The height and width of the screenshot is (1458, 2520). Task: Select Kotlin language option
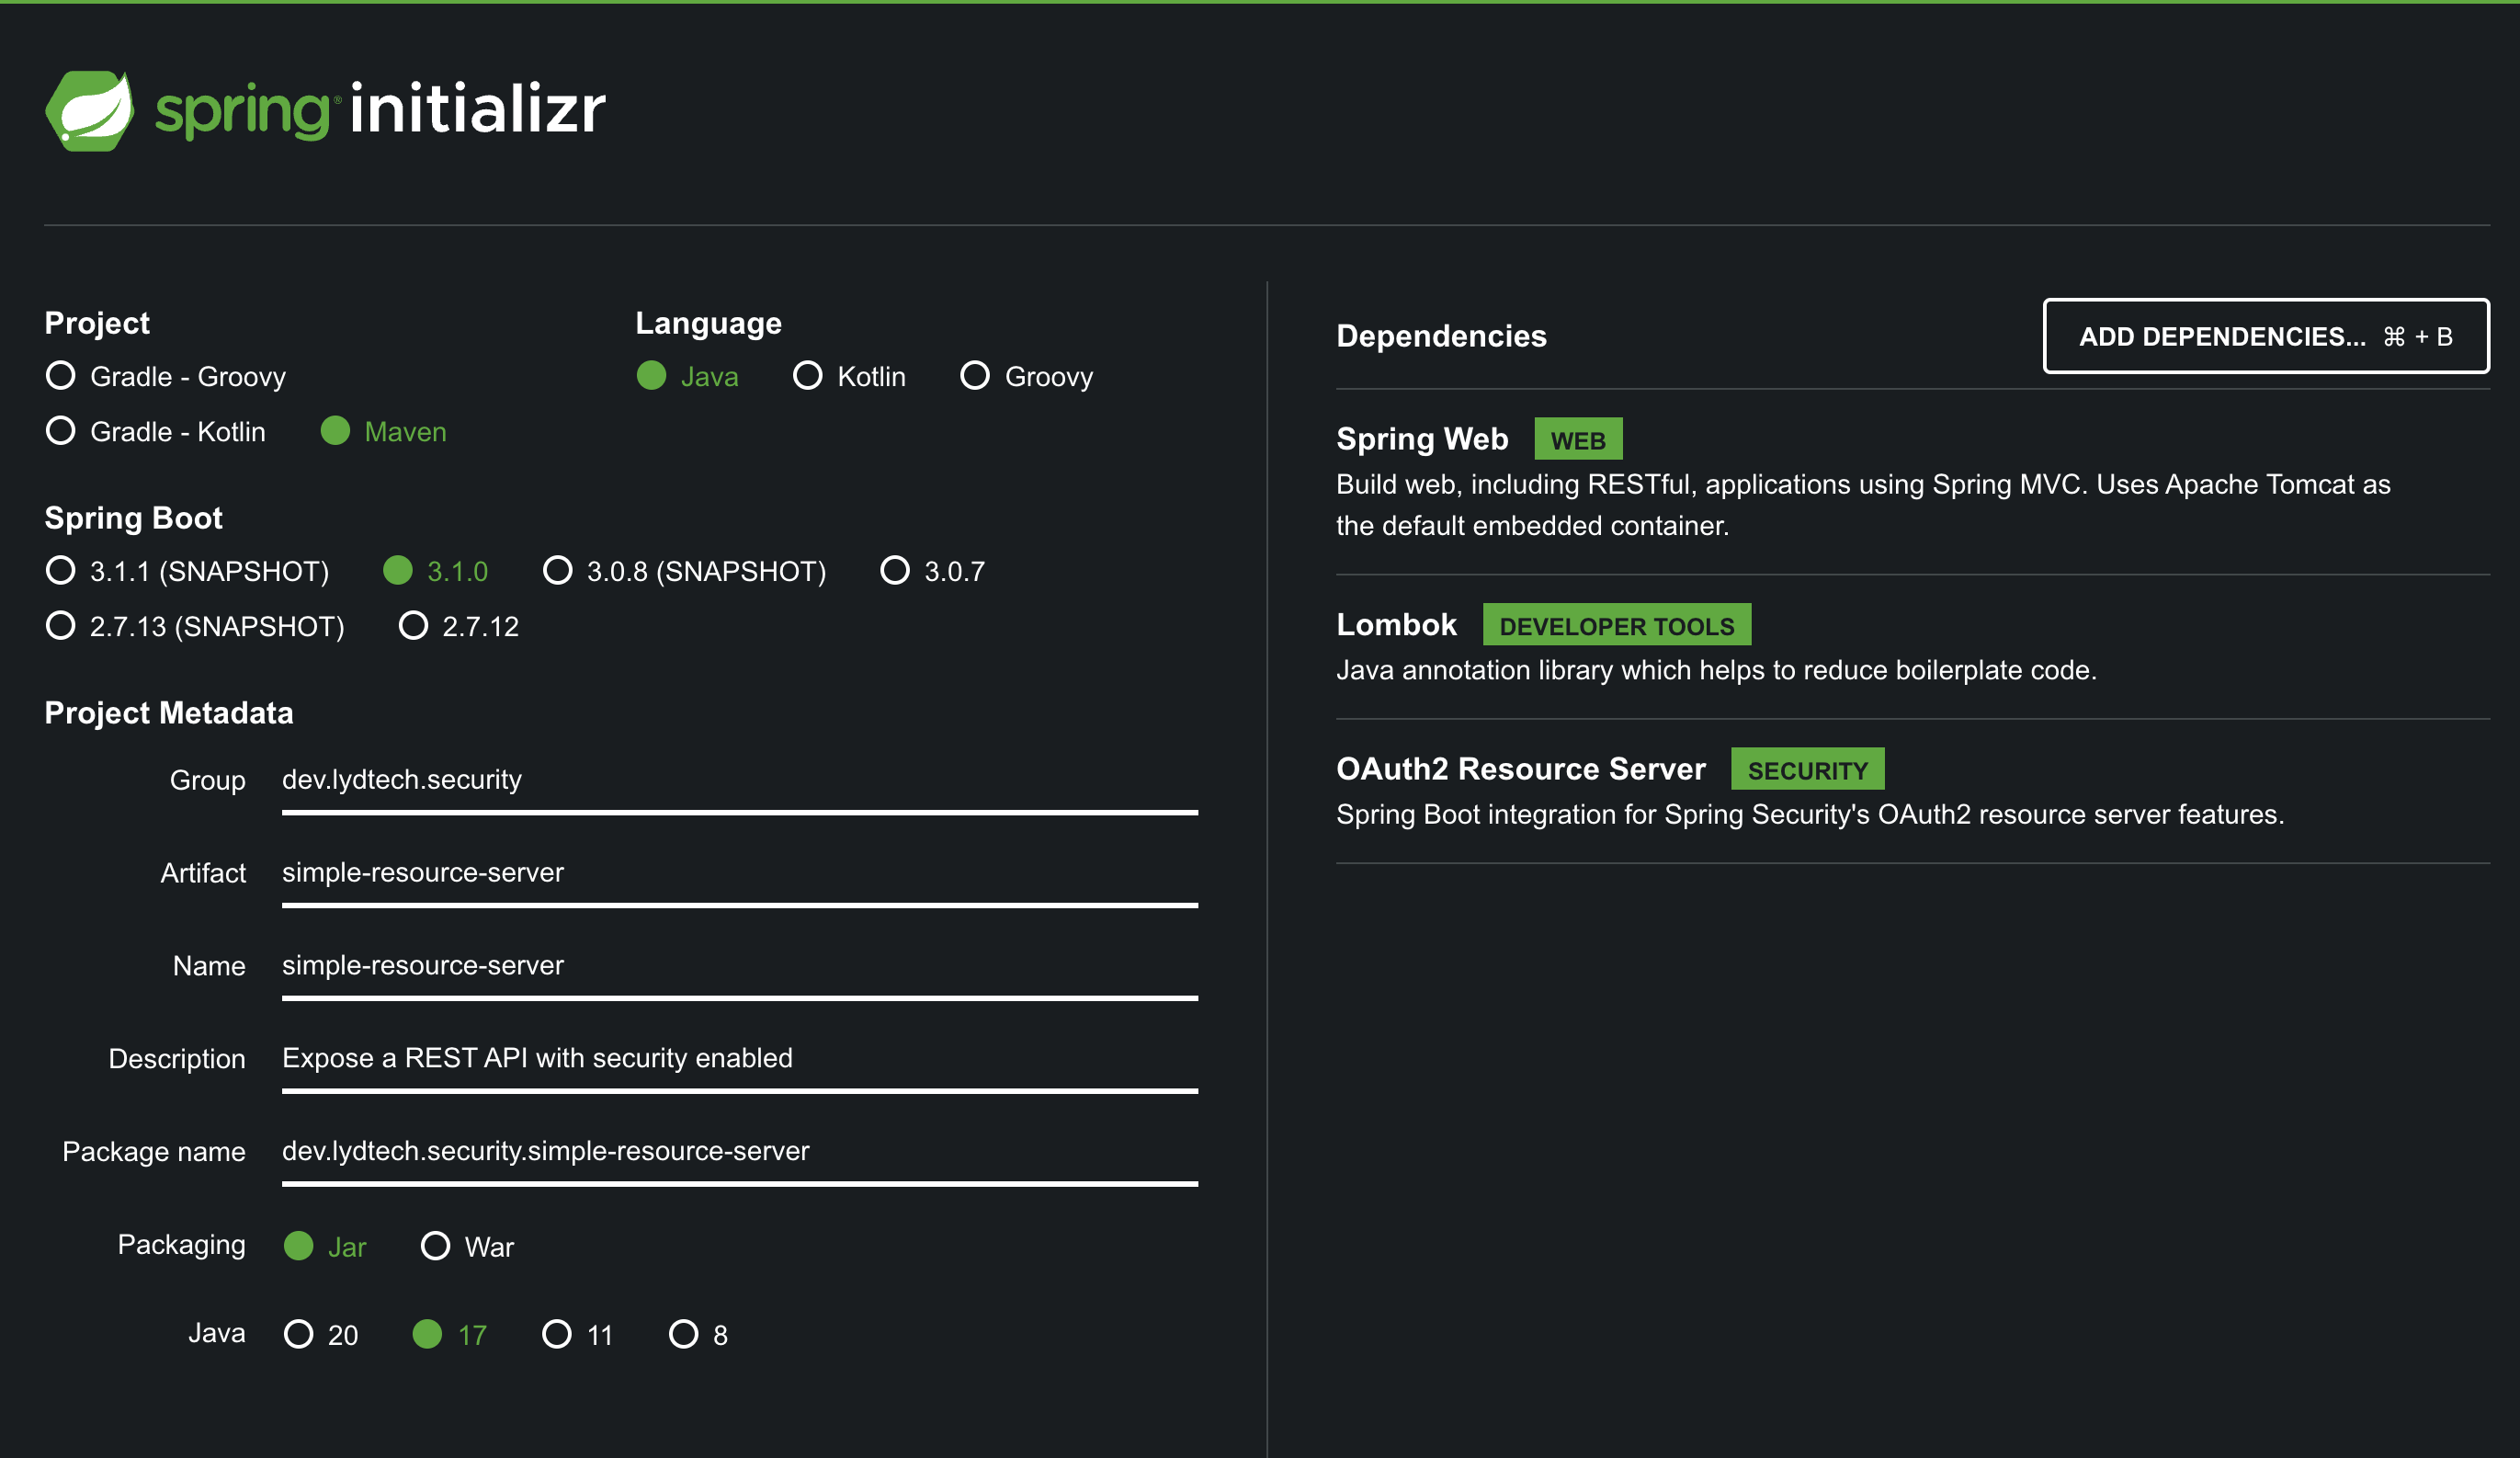tap(849, 376)
